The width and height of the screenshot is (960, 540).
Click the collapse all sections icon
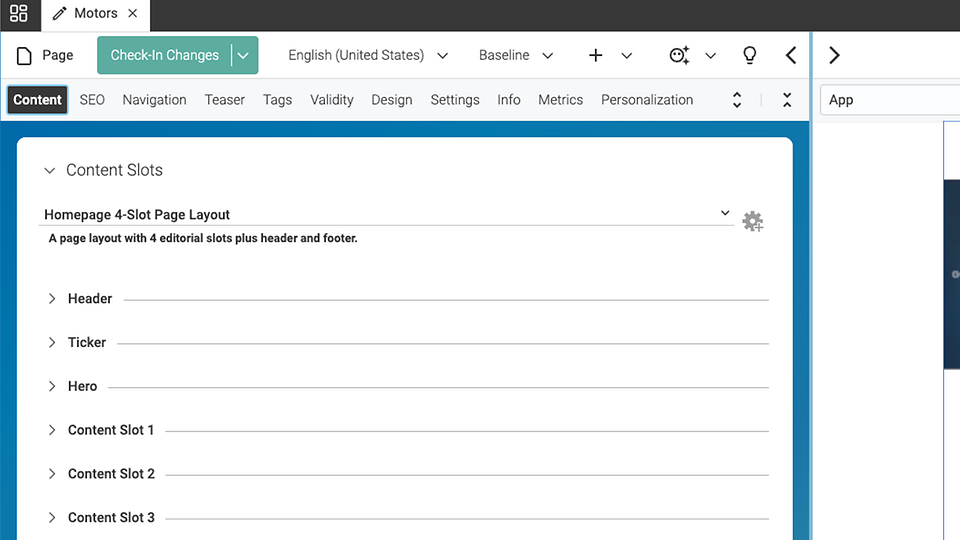click(787, 100)
